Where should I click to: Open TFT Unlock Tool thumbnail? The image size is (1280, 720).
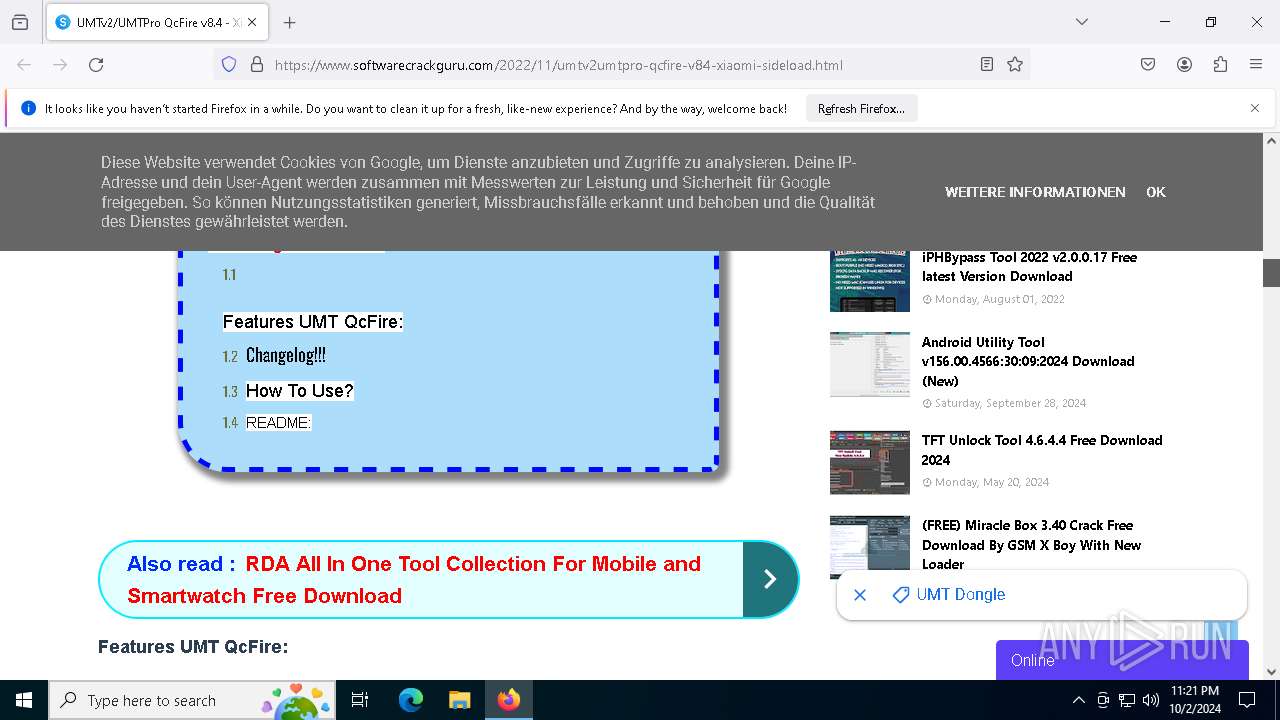coord(870,462)
